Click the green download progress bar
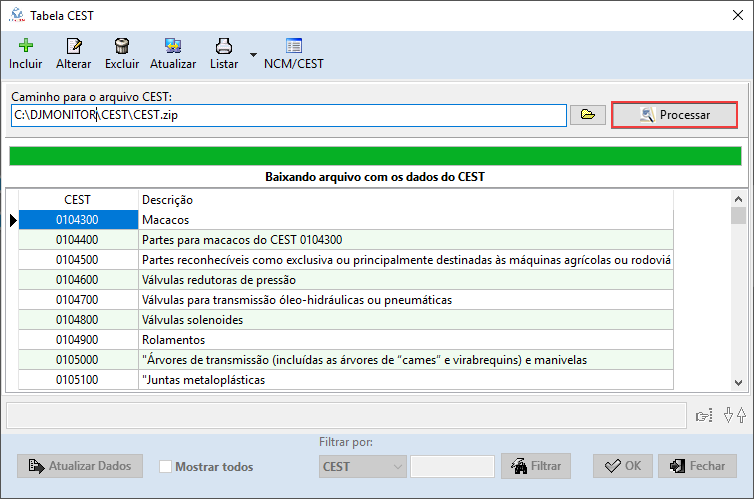The height and width of the screenshot is (499, 754). pos(375,155)
